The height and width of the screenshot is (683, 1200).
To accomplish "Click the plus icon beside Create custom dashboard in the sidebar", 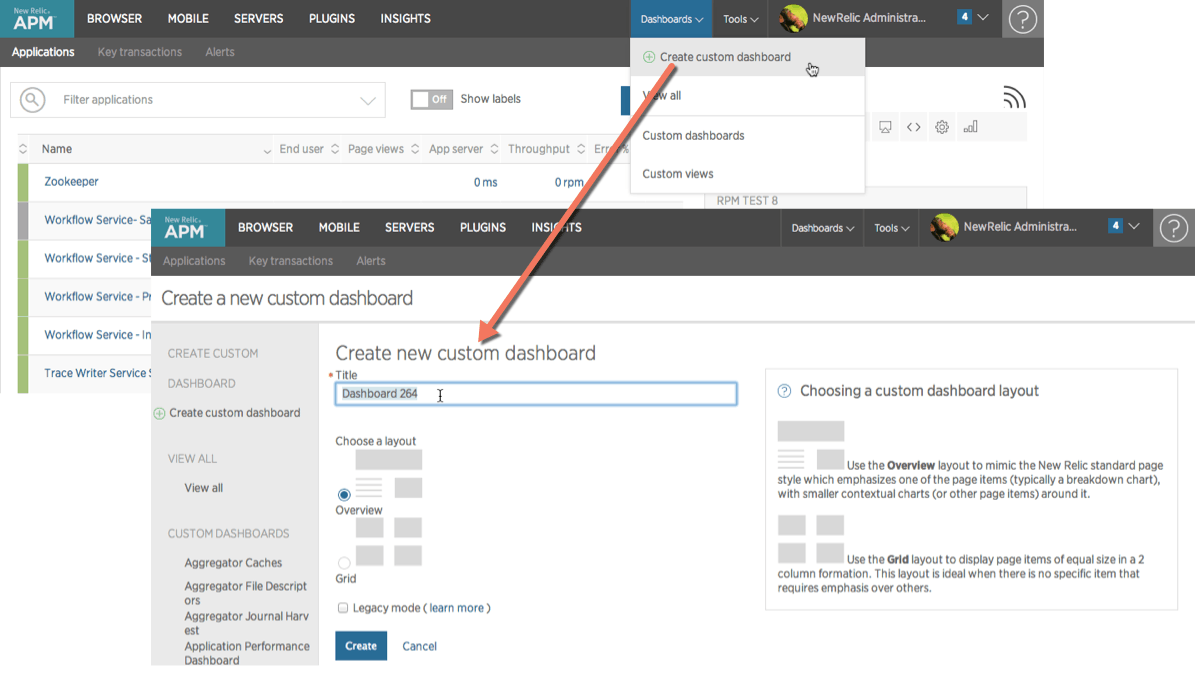I will [160, 413].
